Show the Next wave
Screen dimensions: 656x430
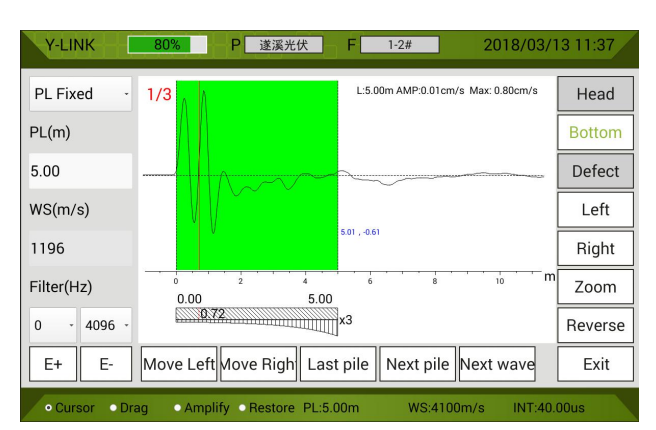(497, 364)
